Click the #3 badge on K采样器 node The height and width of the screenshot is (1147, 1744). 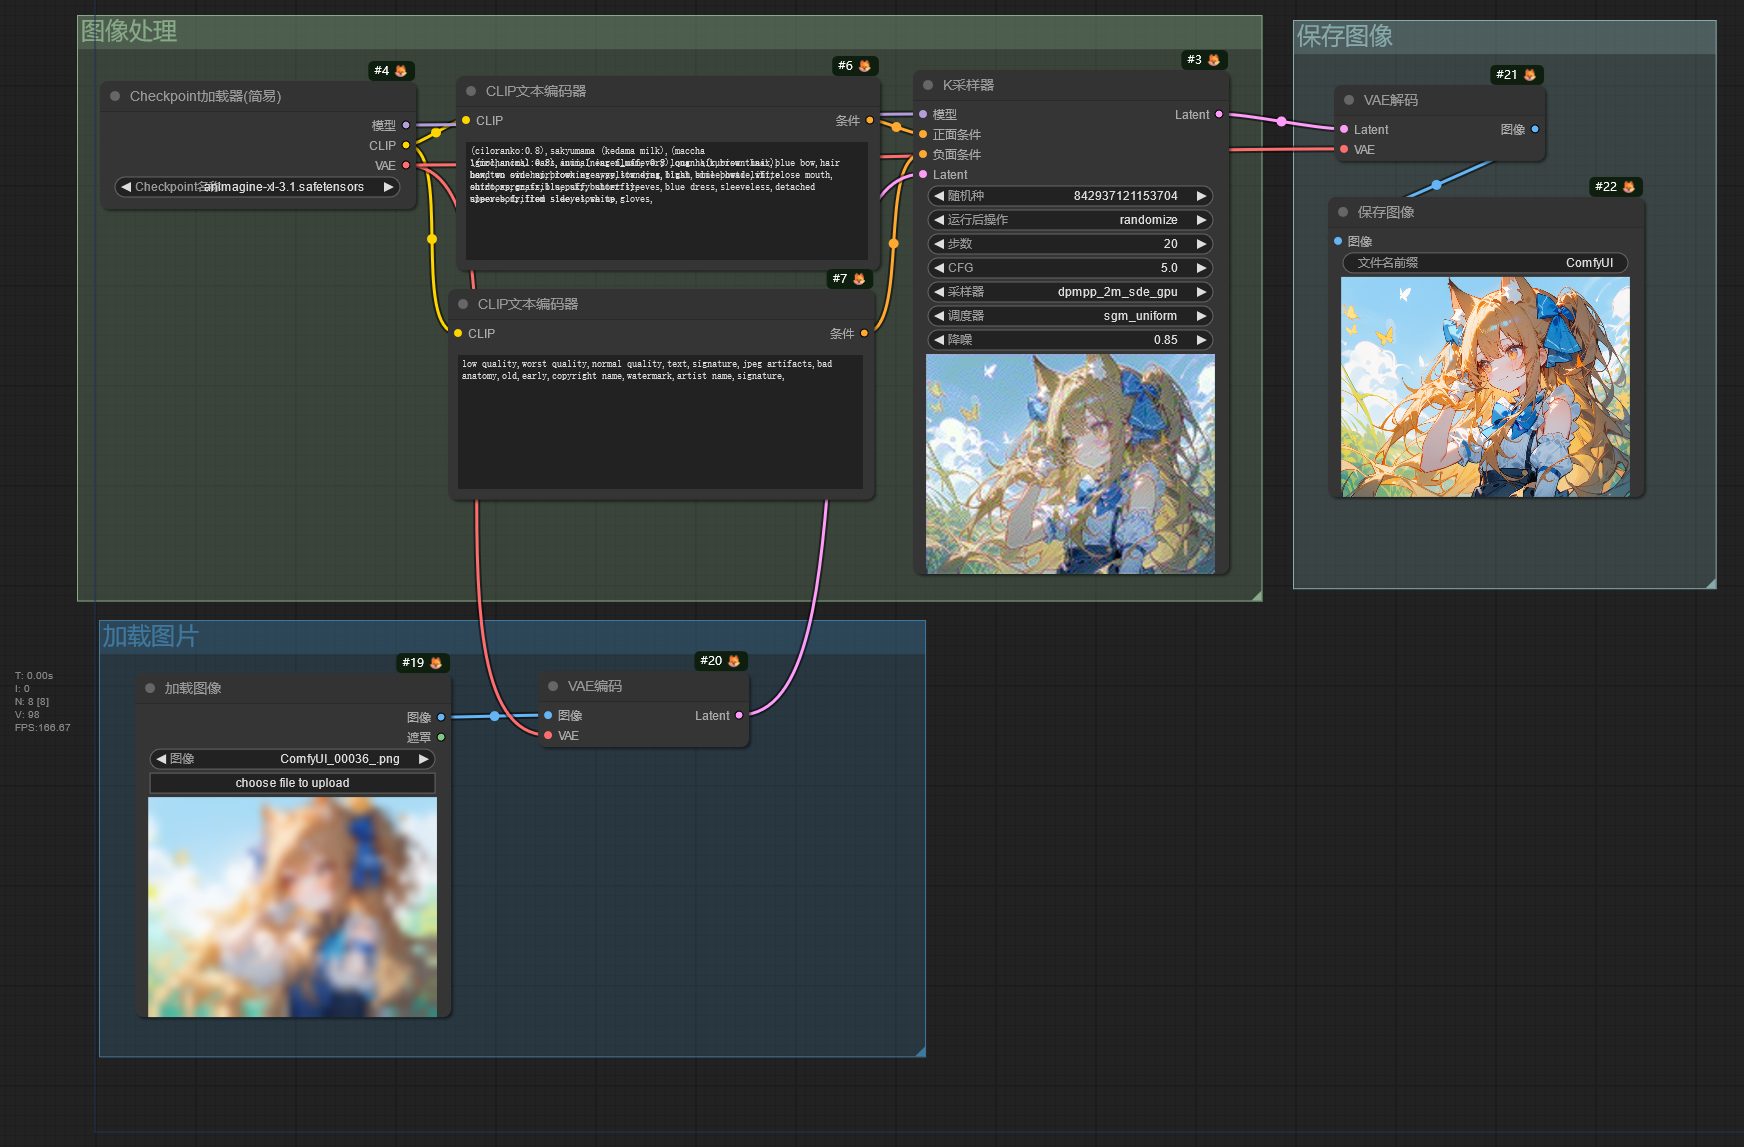1203,60
